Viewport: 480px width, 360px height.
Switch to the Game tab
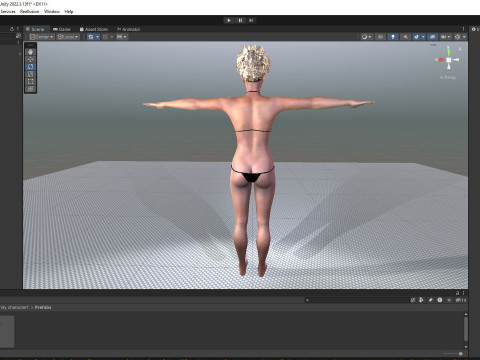click(x=62, y=29)
